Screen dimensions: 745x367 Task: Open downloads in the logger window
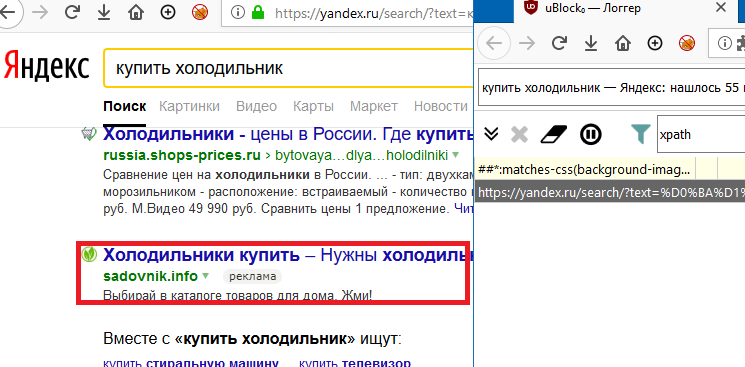click(591, 44)
